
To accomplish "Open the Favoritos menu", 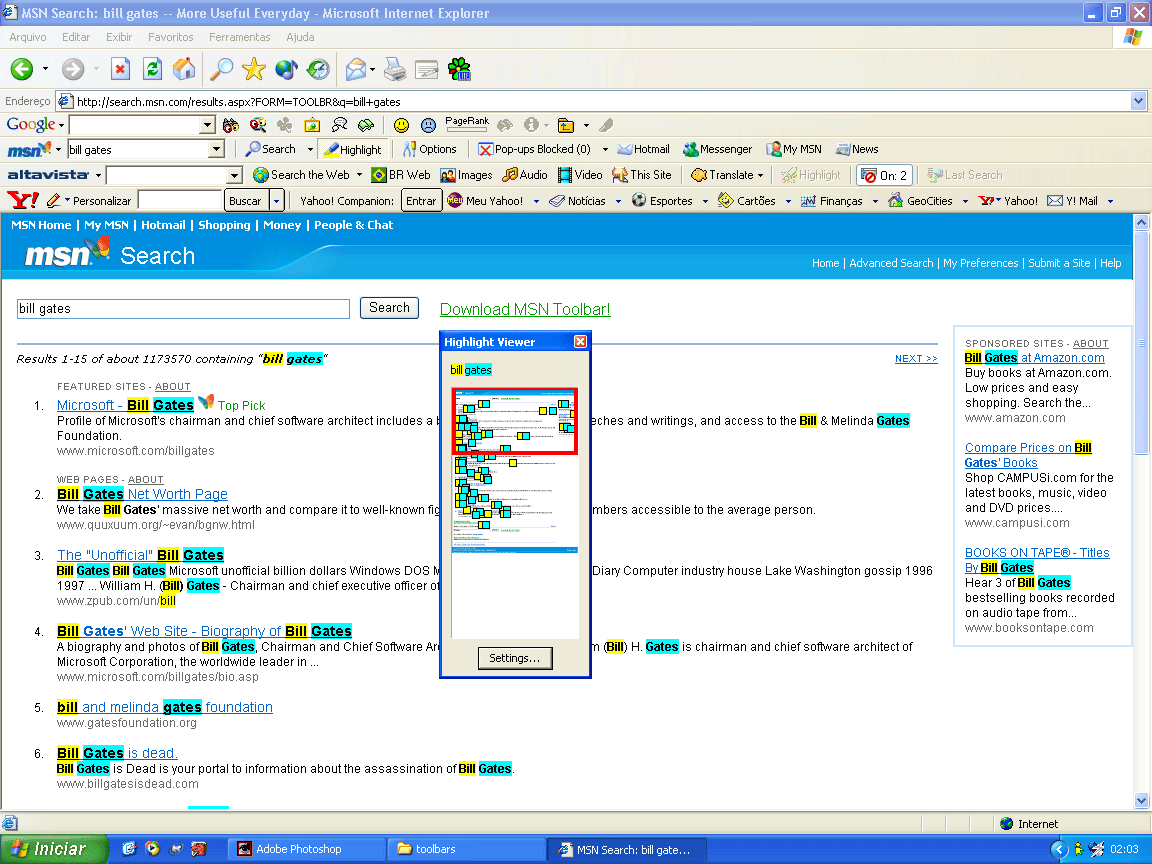I will 170,37.
